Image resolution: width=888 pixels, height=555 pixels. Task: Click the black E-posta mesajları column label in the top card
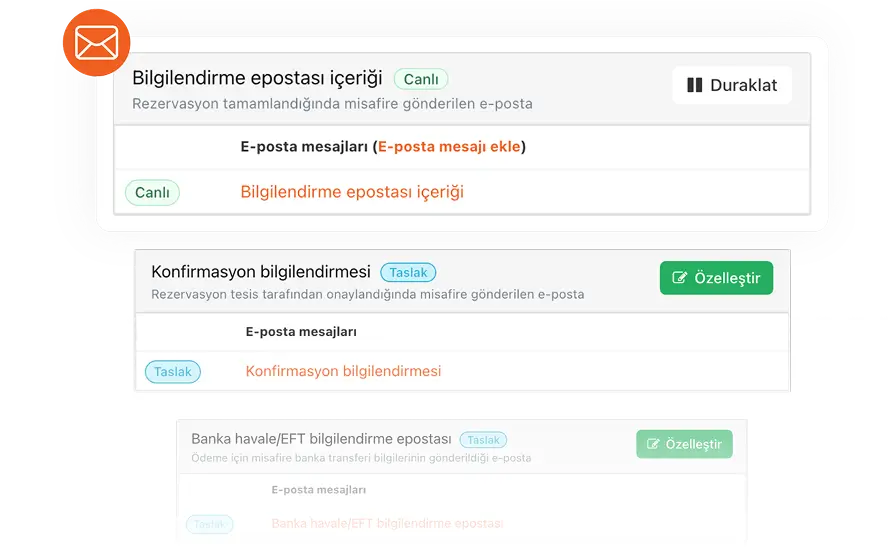(x=304, y=147)
